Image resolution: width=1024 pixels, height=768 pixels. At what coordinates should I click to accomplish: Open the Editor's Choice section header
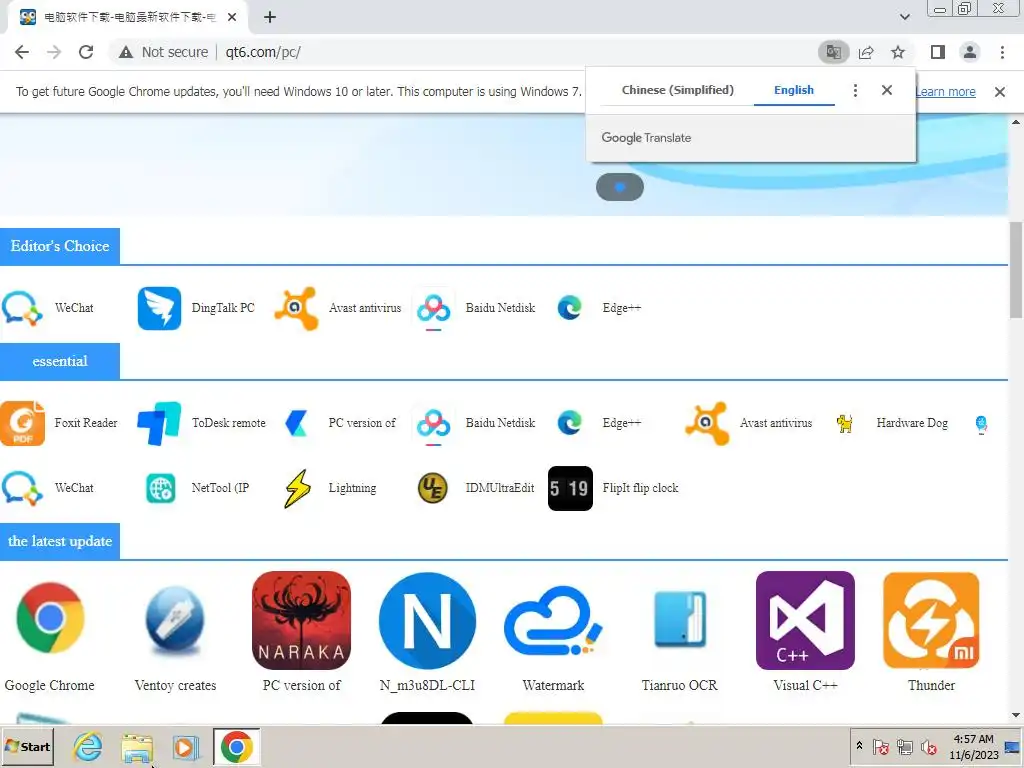click(x=60, y=246)
